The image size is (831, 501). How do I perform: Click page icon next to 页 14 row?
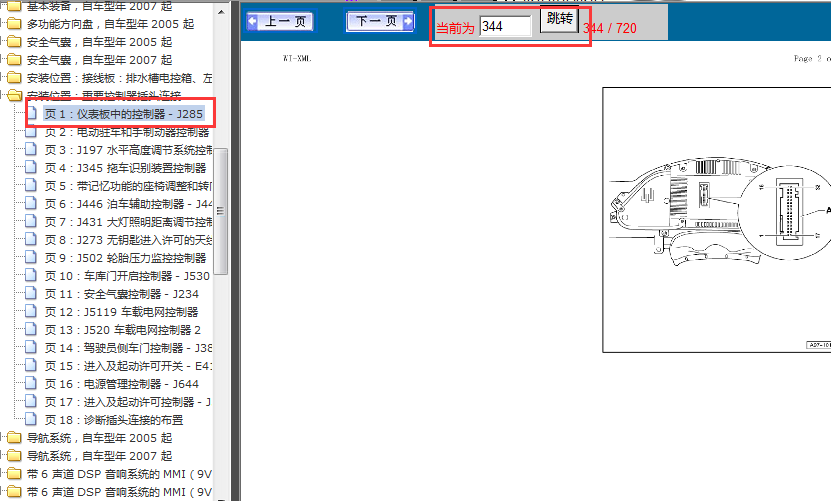tap(31, 348)
